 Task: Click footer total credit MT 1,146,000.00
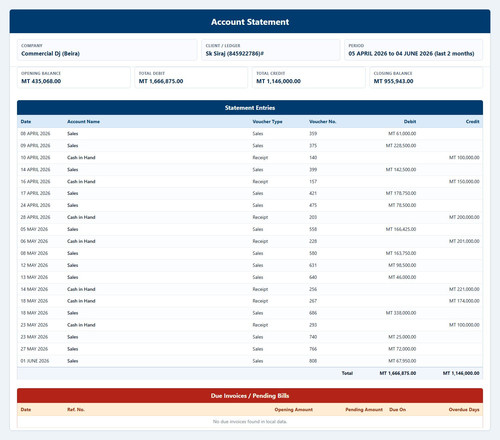[461, 373]
